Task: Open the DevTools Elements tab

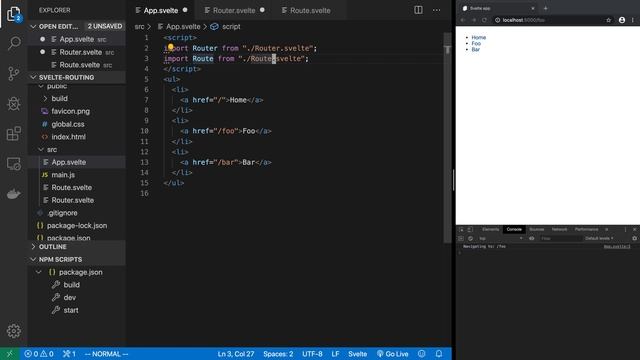Action: (490, 229)
